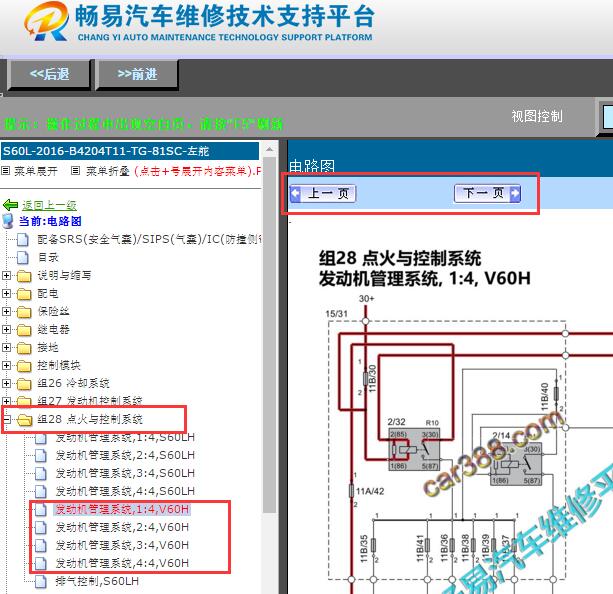
Task: Click page icon of 发动机管理系统,2:4,V60H
Action: pos(40,527)
